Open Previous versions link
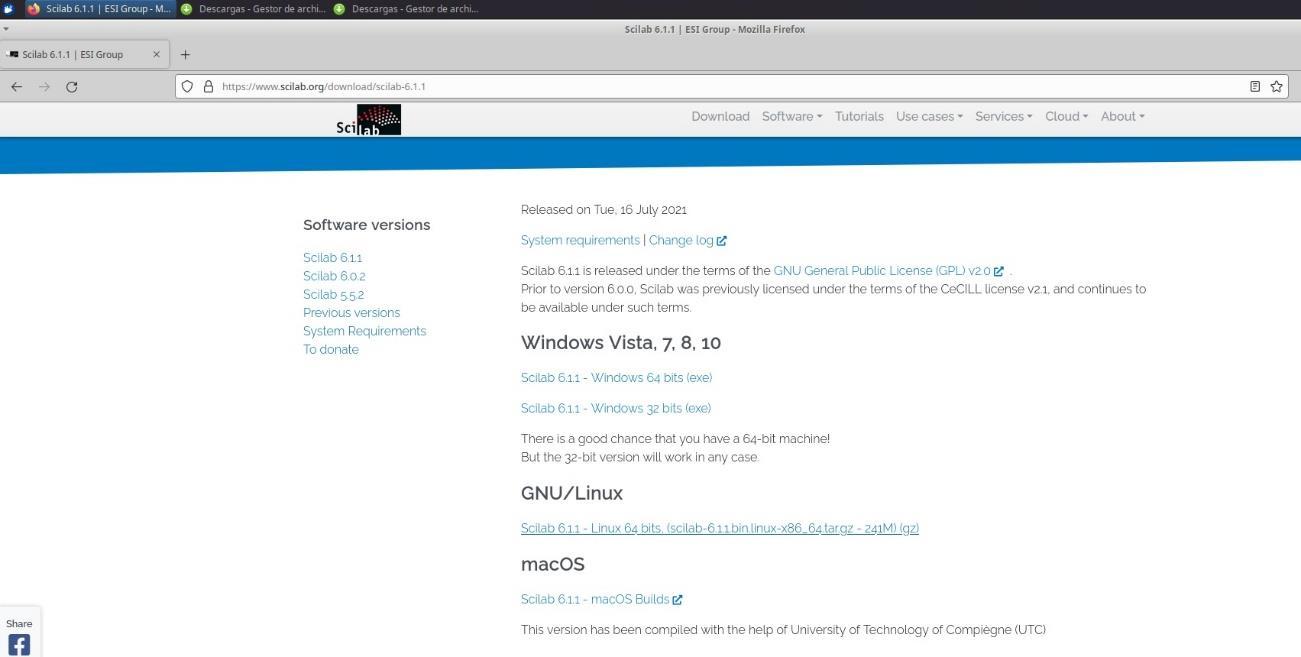The image size is (1301, 657). 351,313
